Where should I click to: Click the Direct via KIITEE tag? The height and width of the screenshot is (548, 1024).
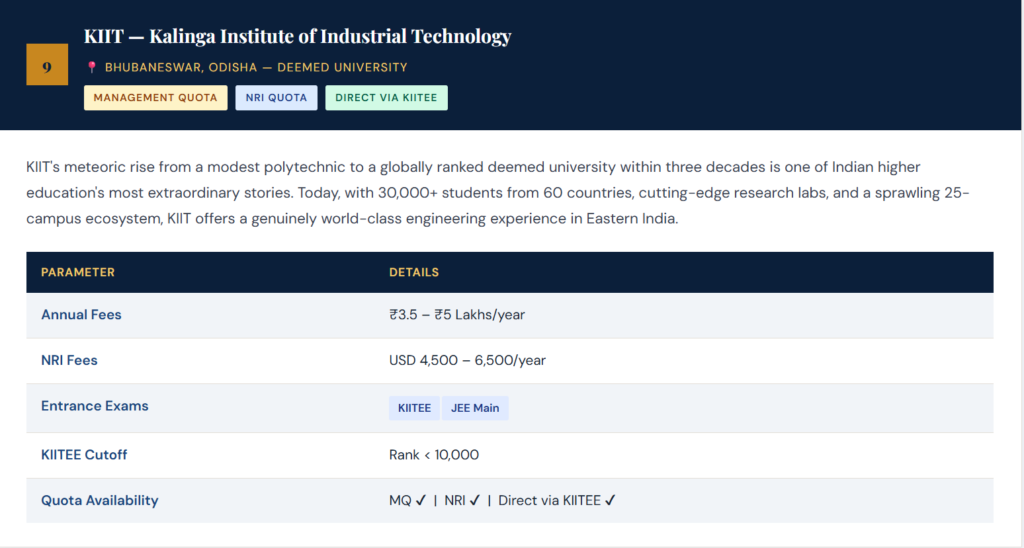pyautogui.click(x=387, y=98)
